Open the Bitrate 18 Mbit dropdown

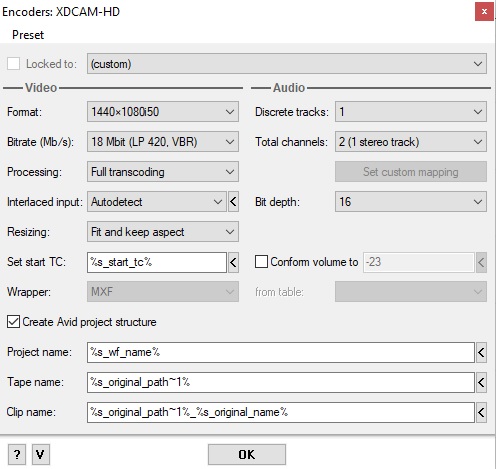click(x=163, y=142)
